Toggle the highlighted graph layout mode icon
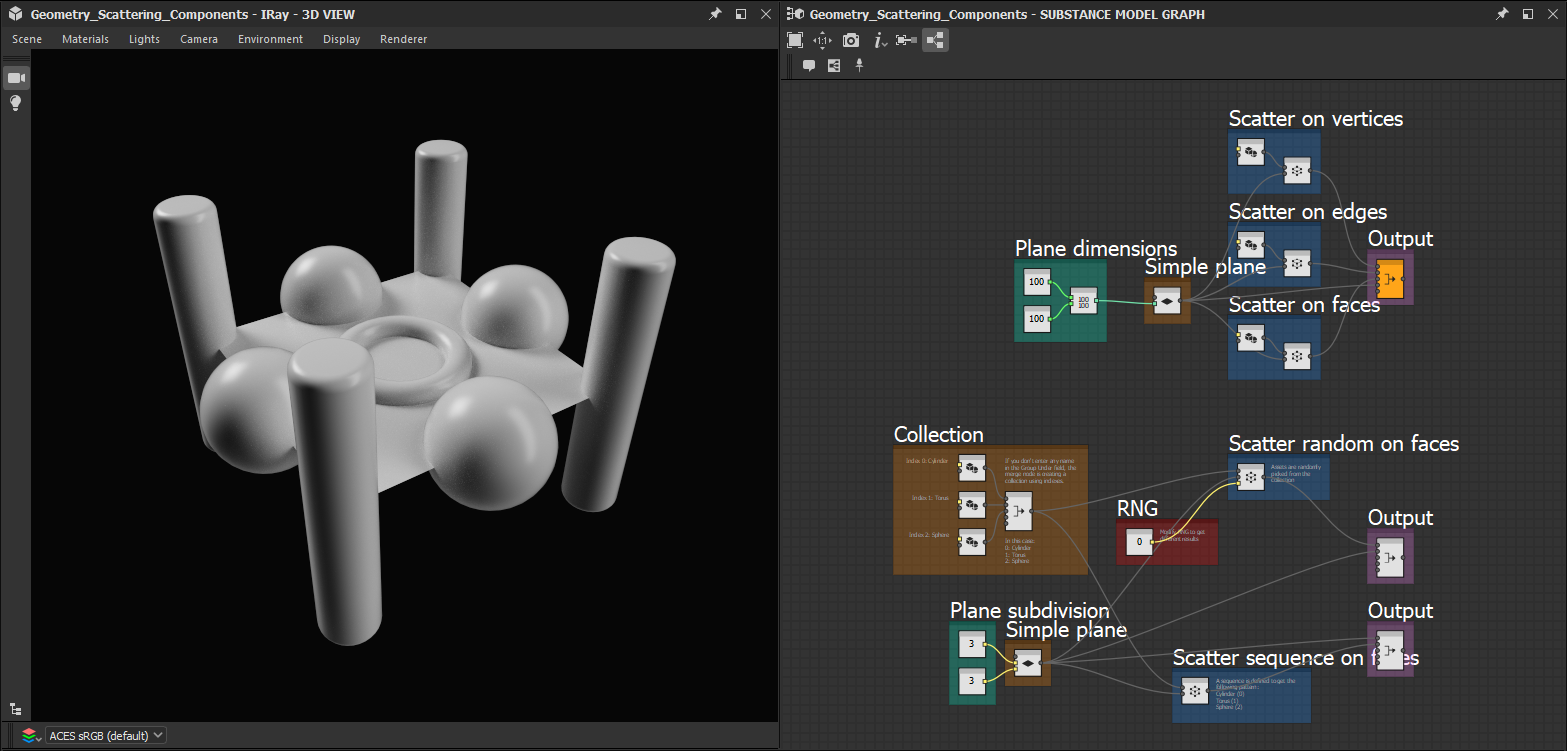Viewport: 1567px width, 751px height. point(935,40)
